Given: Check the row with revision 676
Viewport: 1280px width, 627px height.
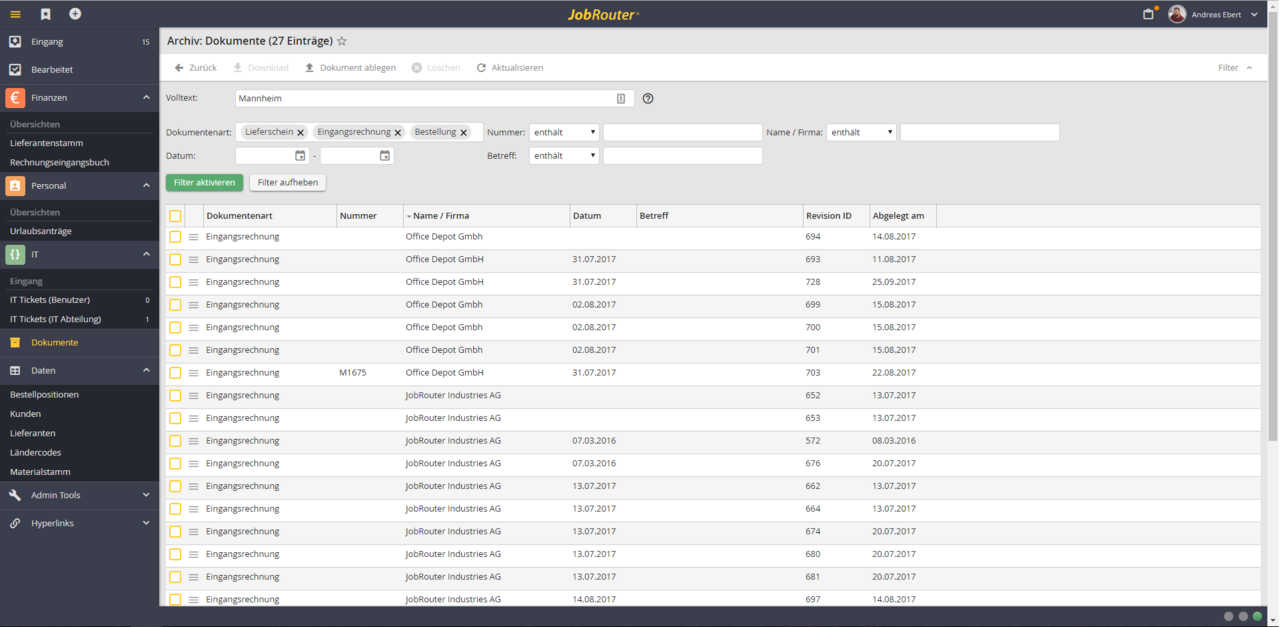Looking at the screenshot, I should (175, 464).
